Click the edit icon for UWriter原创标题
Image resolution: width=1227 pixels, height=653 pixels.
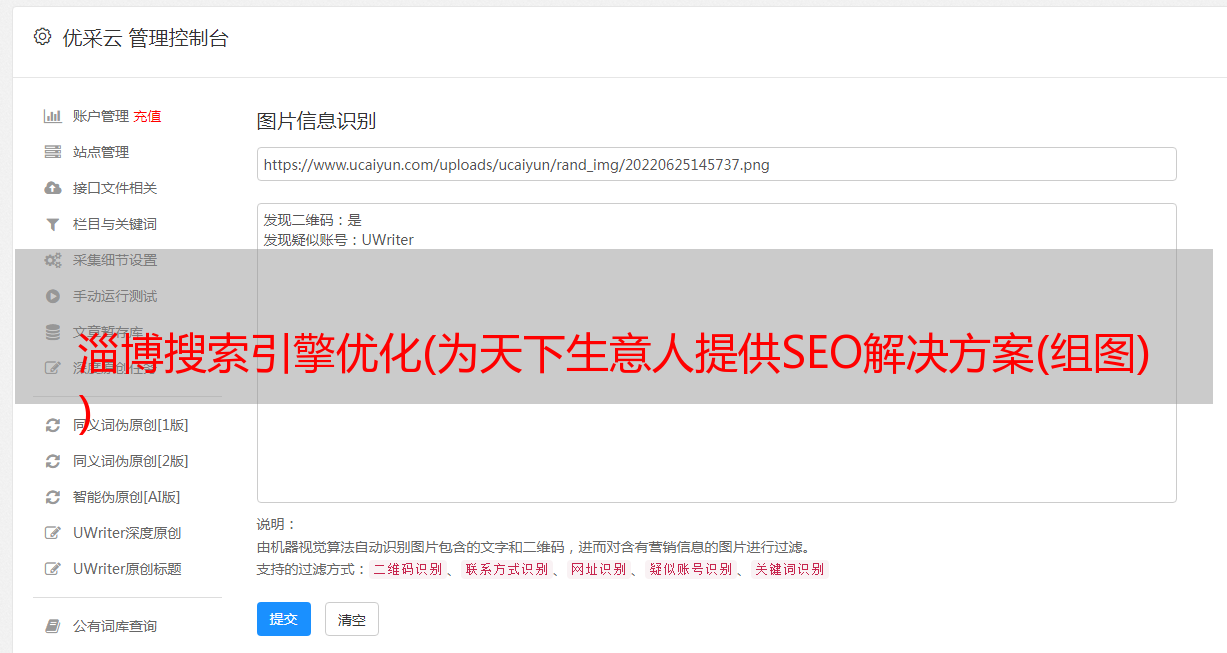pos(53,569)
